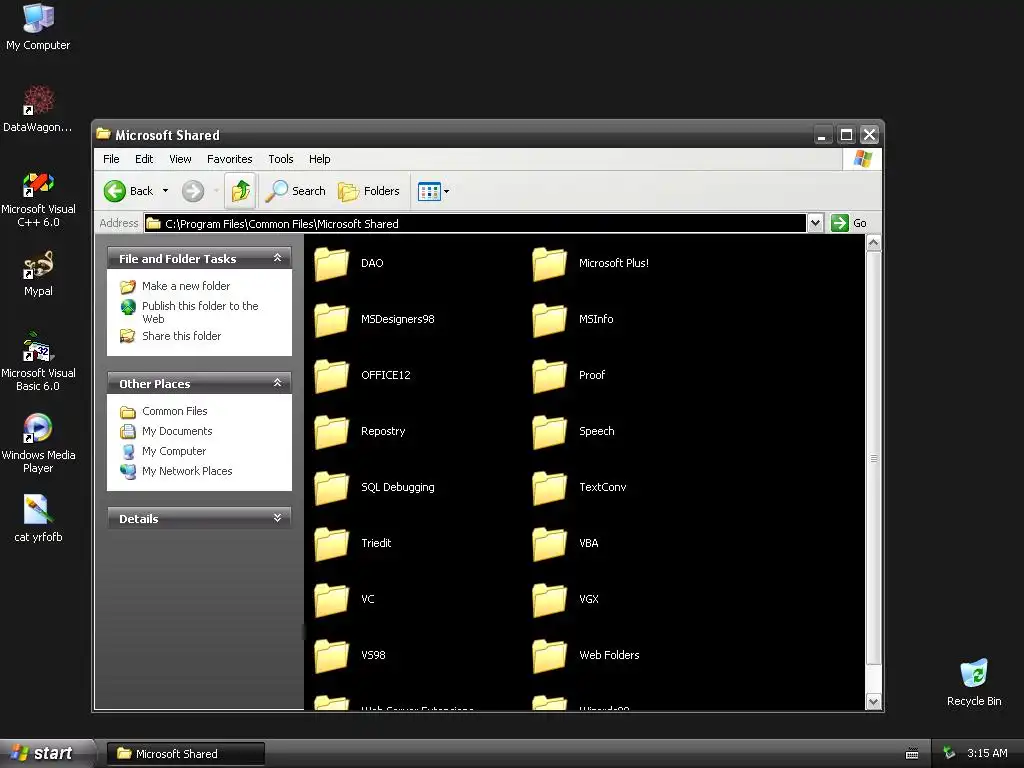Go back using the green Back arrow
Viewport: 1024px width, 768px height.
tap(128, 191)
